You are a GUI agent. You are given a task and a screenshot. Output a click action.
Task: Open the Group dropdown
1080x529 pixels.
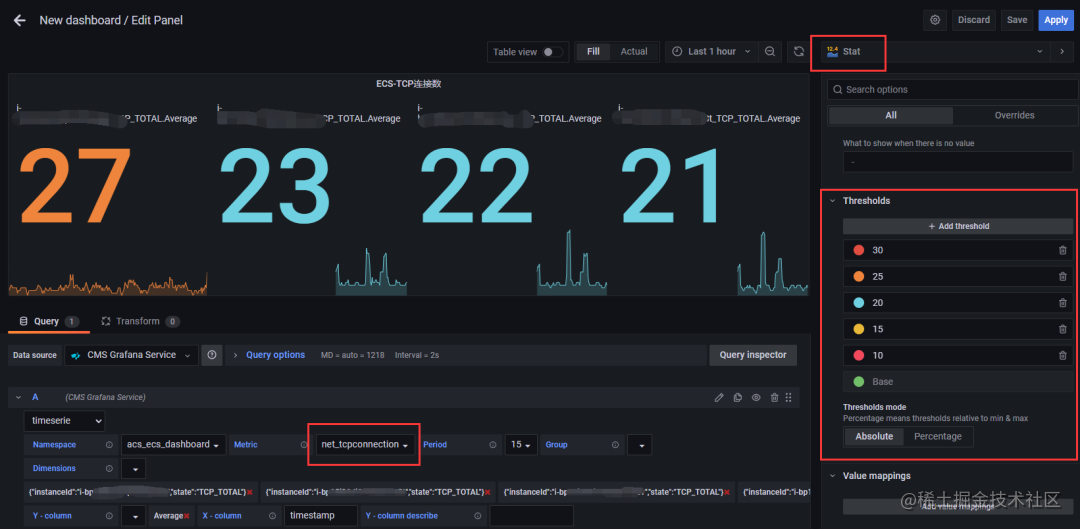[641, 445]
